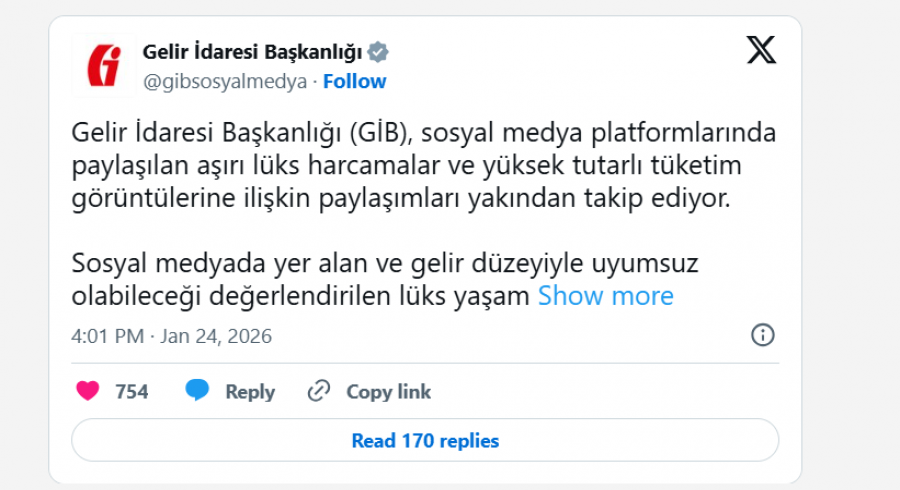Click the blue verified badge
The width and height of the screenshot is (900, 490).
point(379,51)
